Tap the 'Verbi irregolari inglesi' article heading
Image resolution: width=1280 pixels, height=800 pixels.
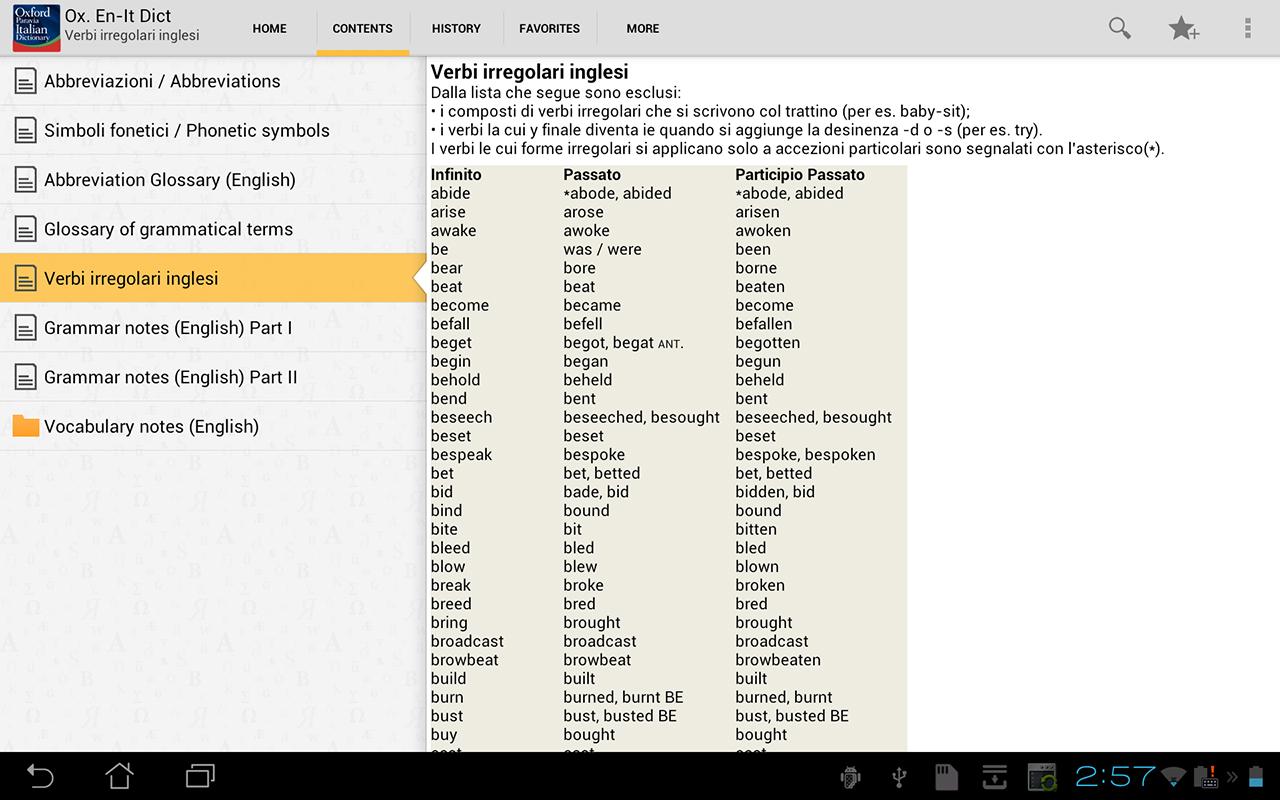coord(529,72)
